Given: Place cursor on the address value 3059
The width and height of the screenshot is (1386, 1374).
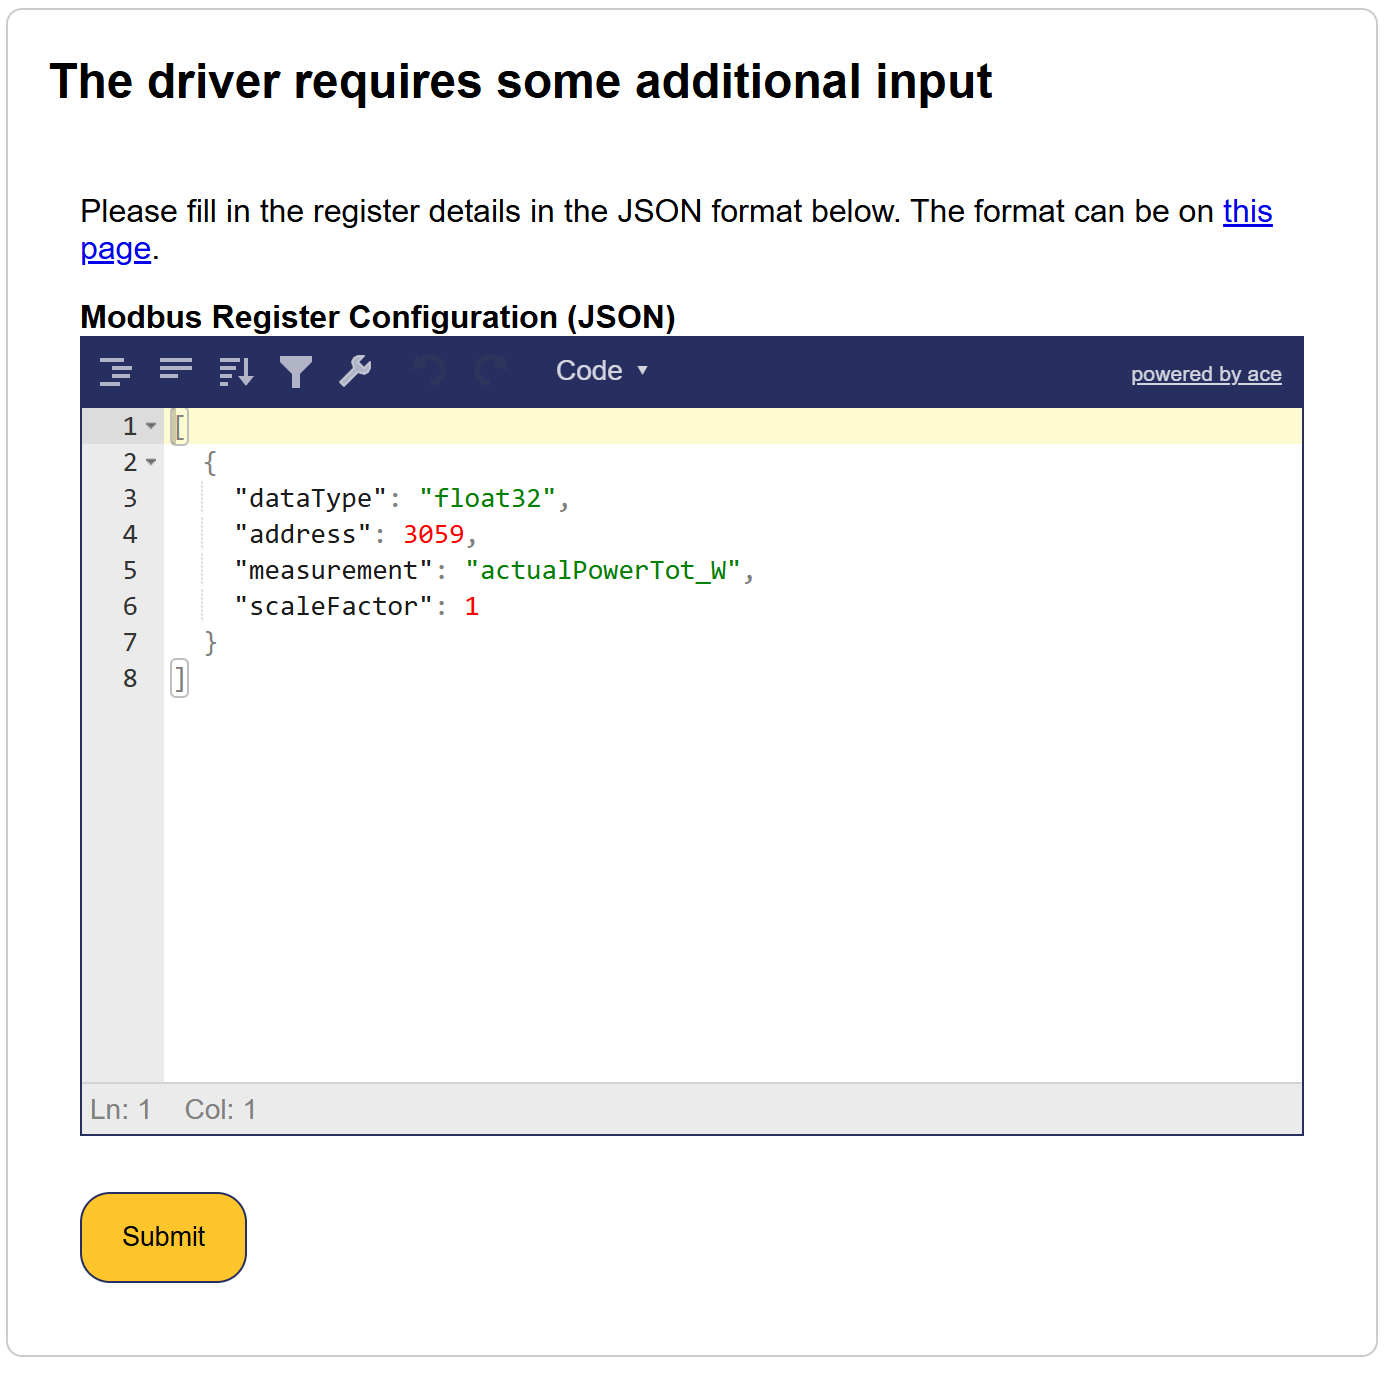Looking at the screenshot, I should [434, 534].
